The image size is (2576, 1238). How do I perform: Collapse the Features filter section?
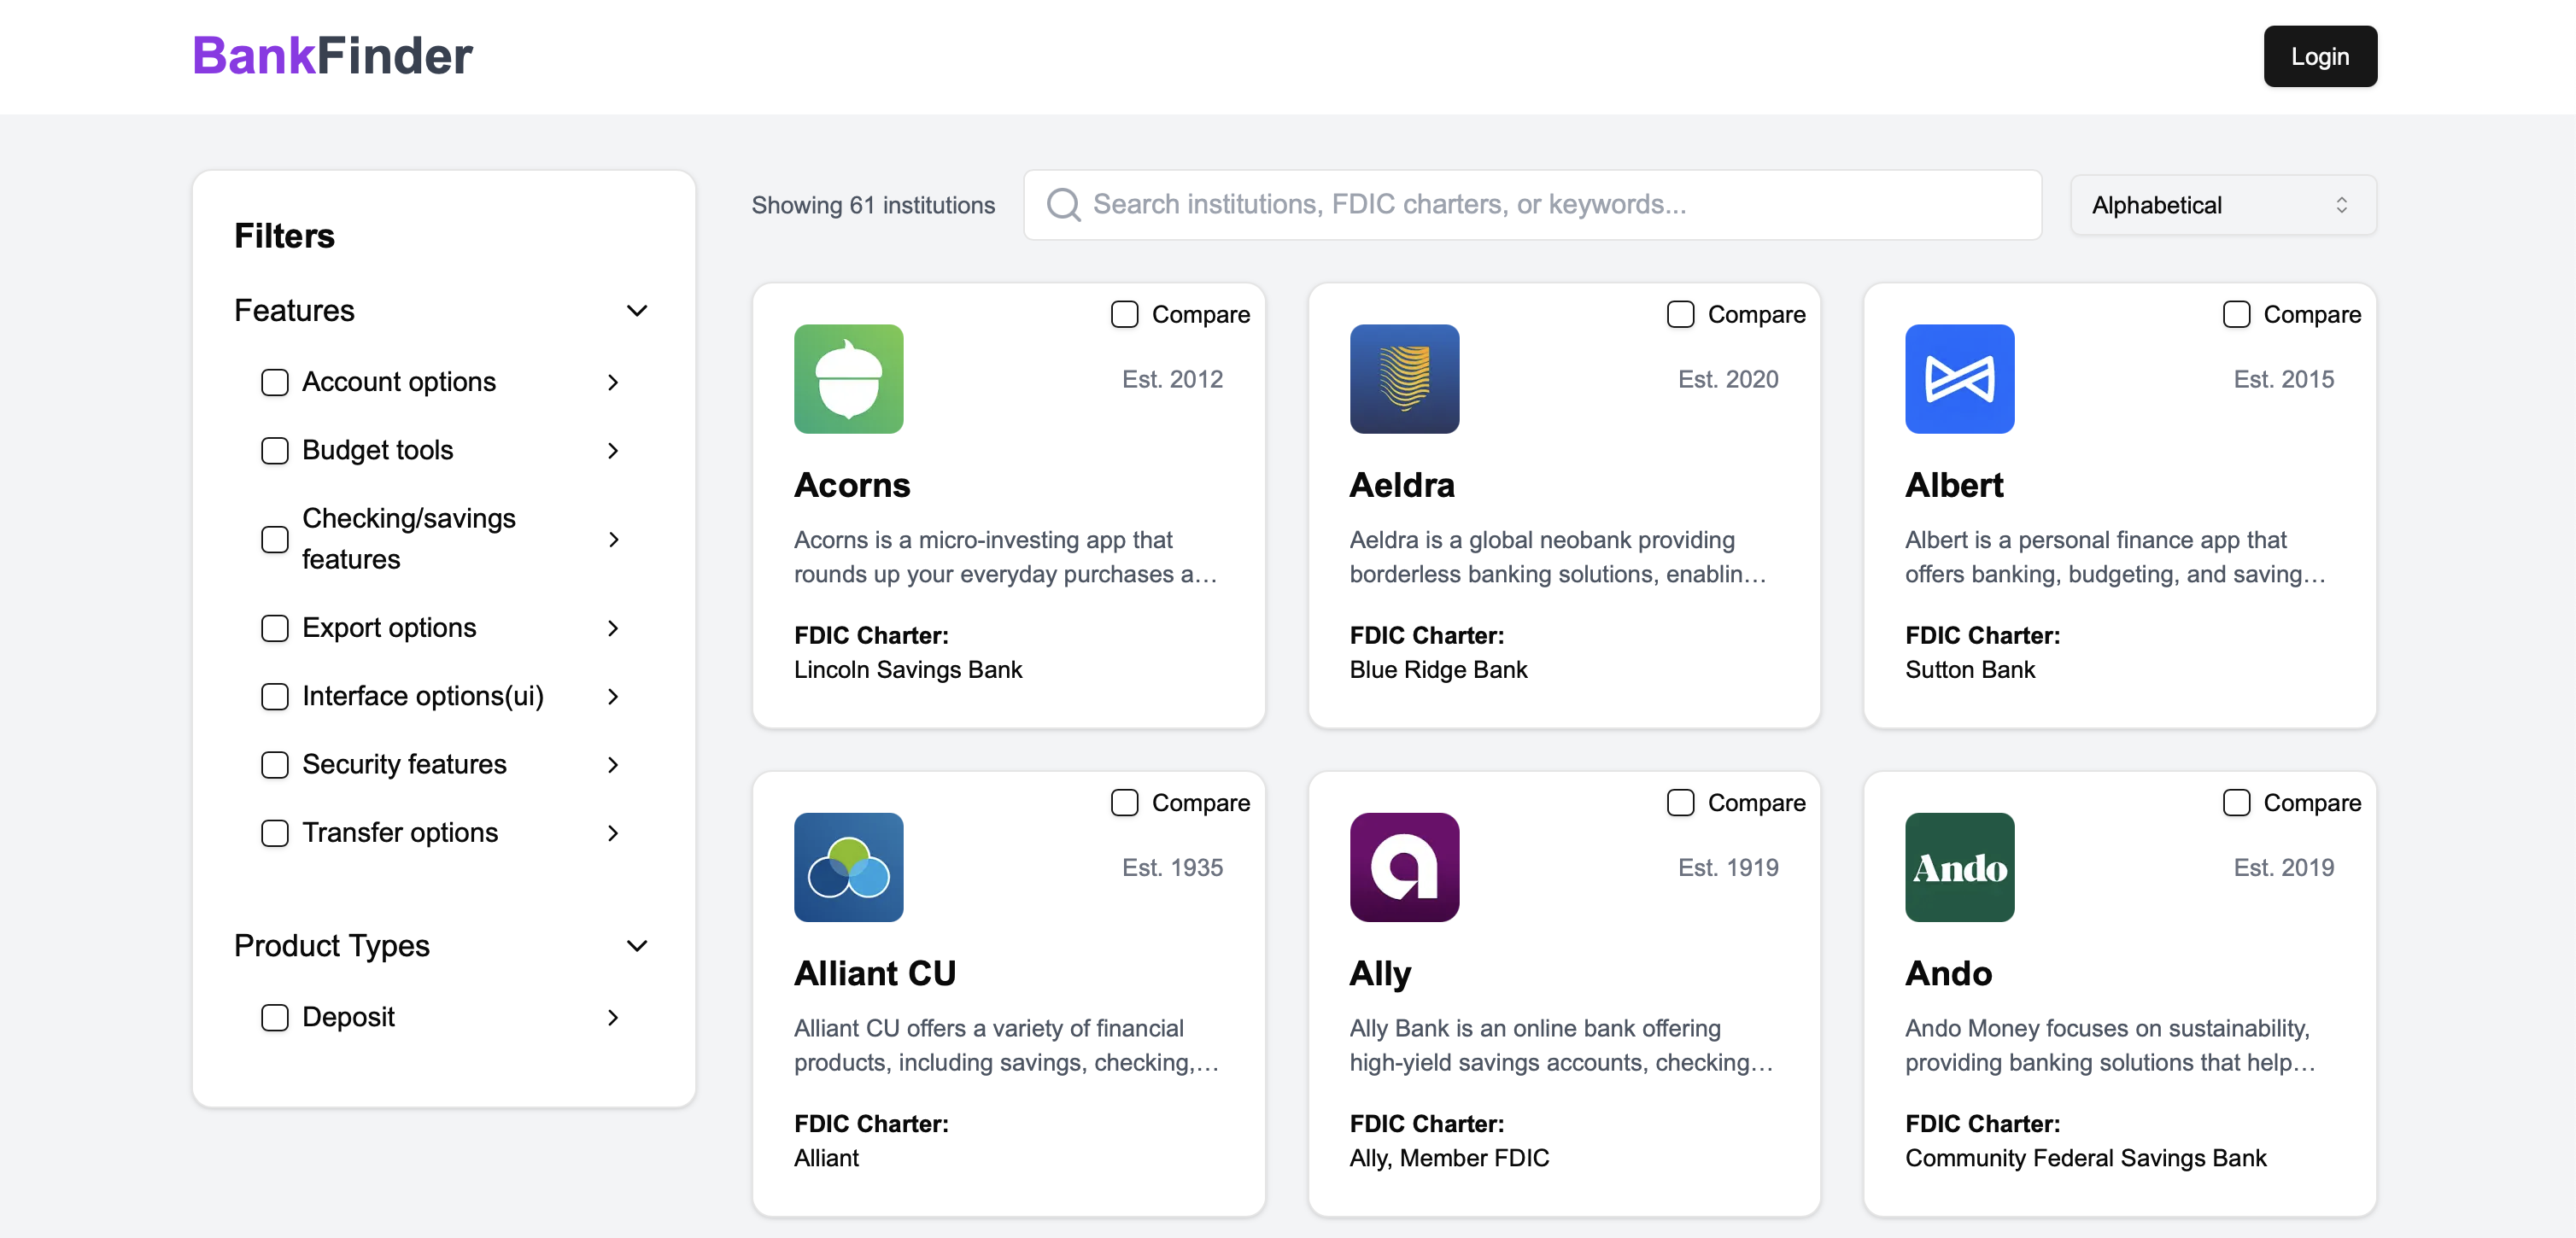pos(637,311)
